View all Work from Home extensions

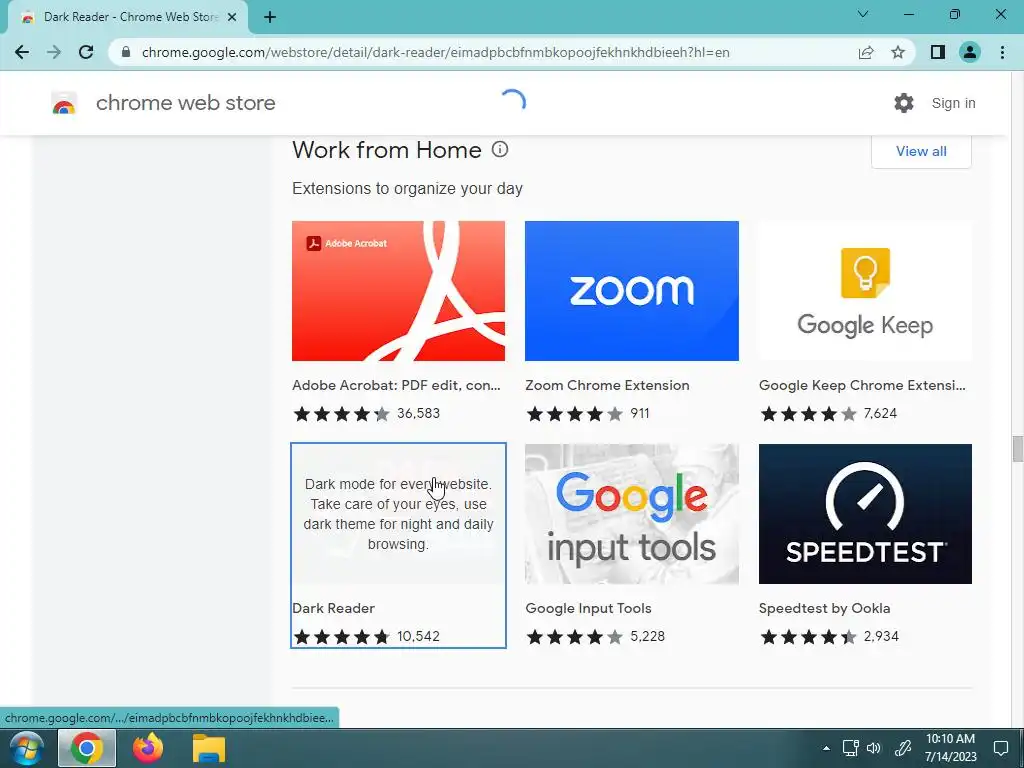[921, 152]
